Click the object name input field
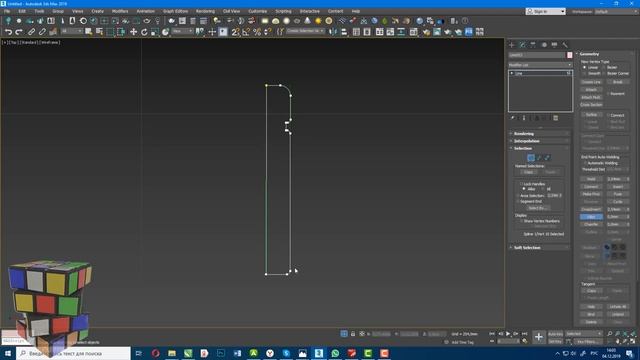 point(537,55)
